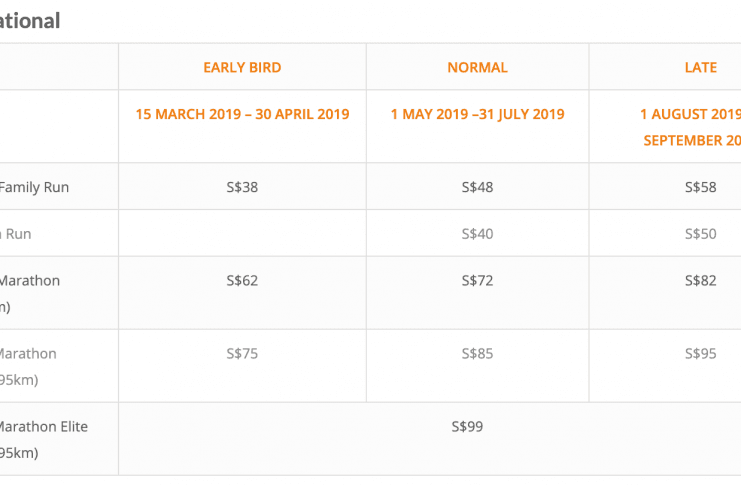
Task: Click the EARLY BIRD column header
Action: pos(242,68)
